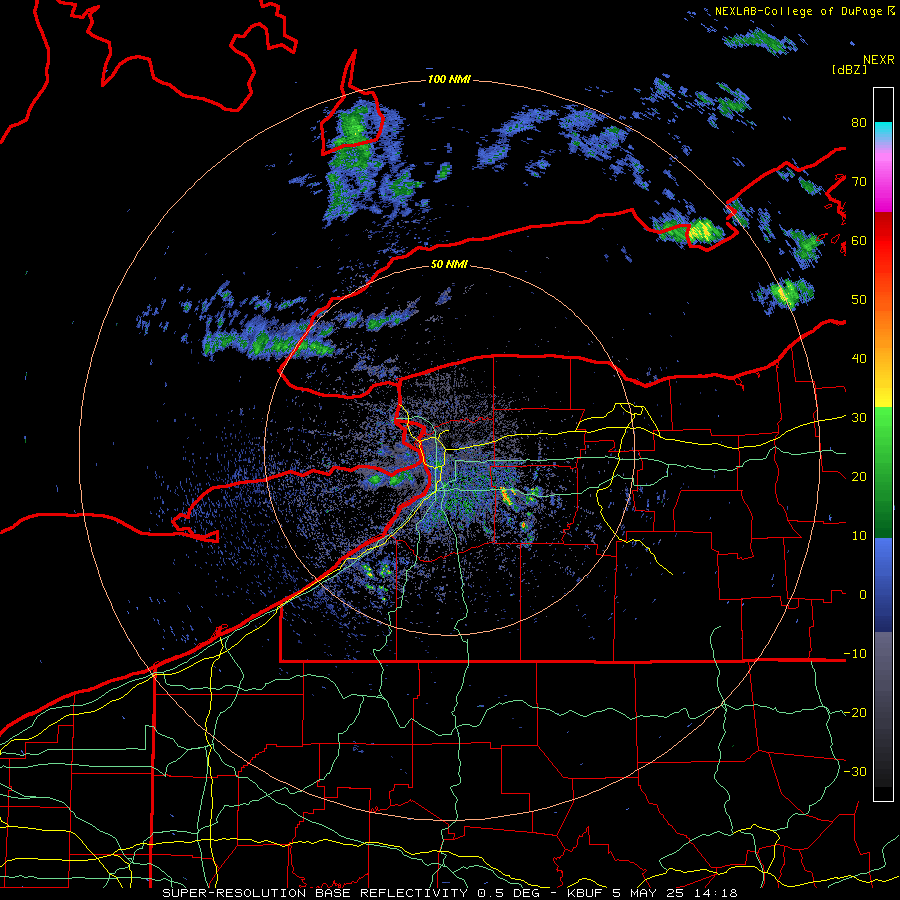Viewport: 900px width, 900px height.
Task: Click the "NEXR" label above the color scale
Action: pos(878,60)
